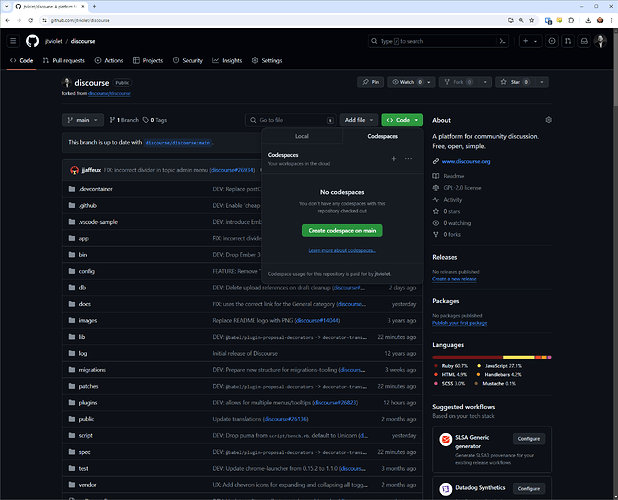Open the About section settings gear
The image size is (618, 500).
[x=548, y=120]
